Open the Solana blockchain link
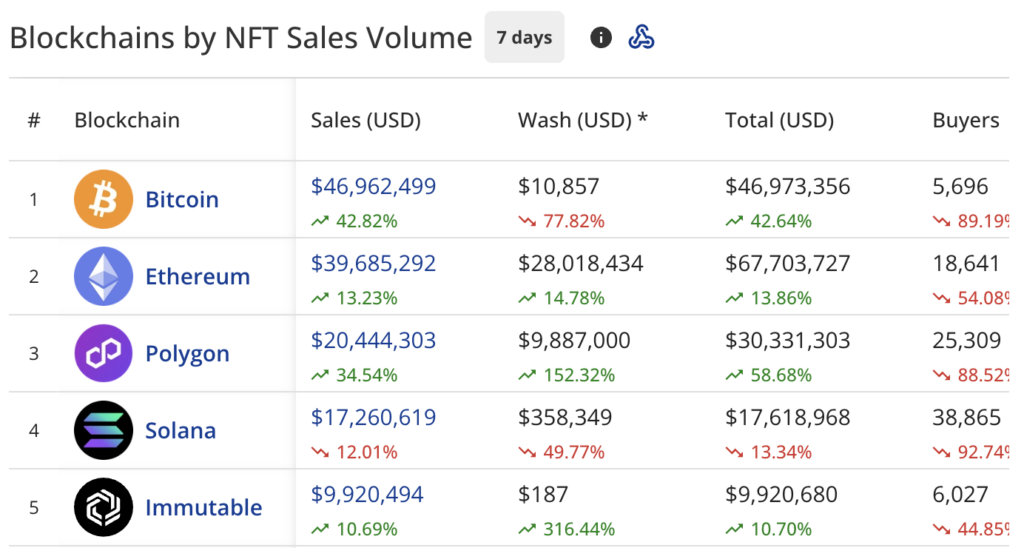This screenshot has height=548, width=1024. (180, 430)
